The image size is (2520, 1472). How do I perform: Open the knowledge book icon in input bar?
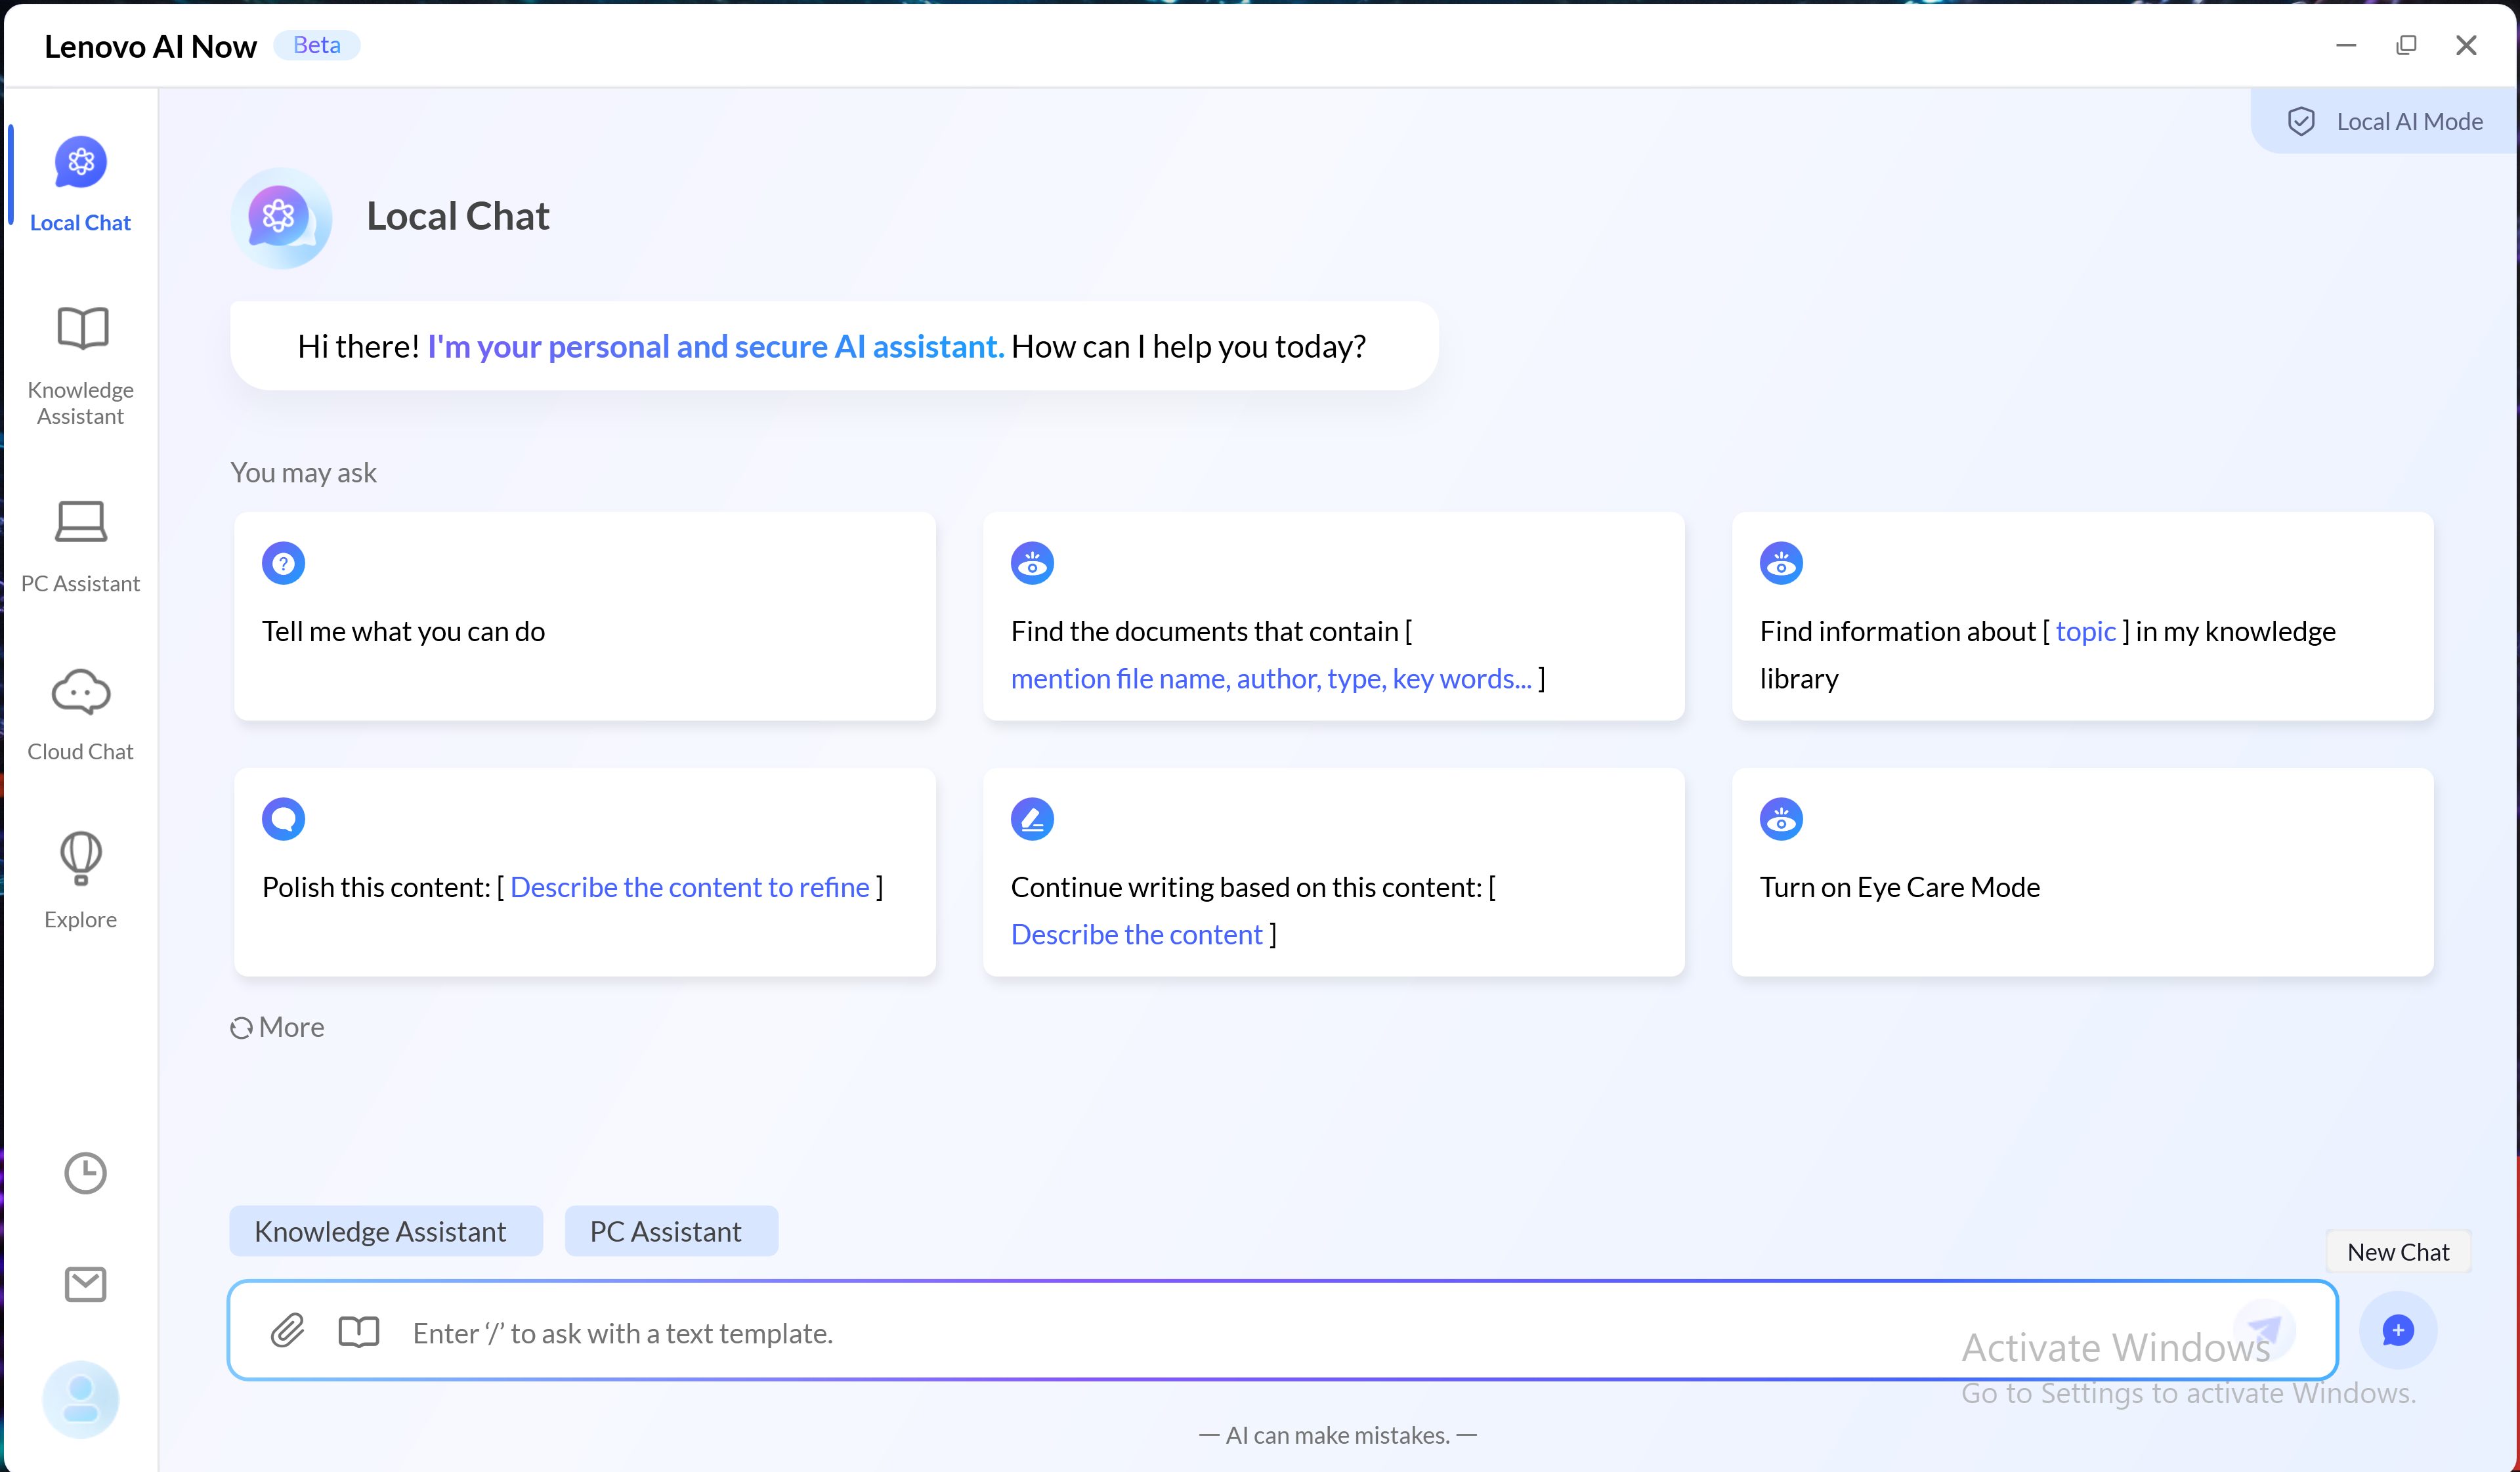[358, 1331]
